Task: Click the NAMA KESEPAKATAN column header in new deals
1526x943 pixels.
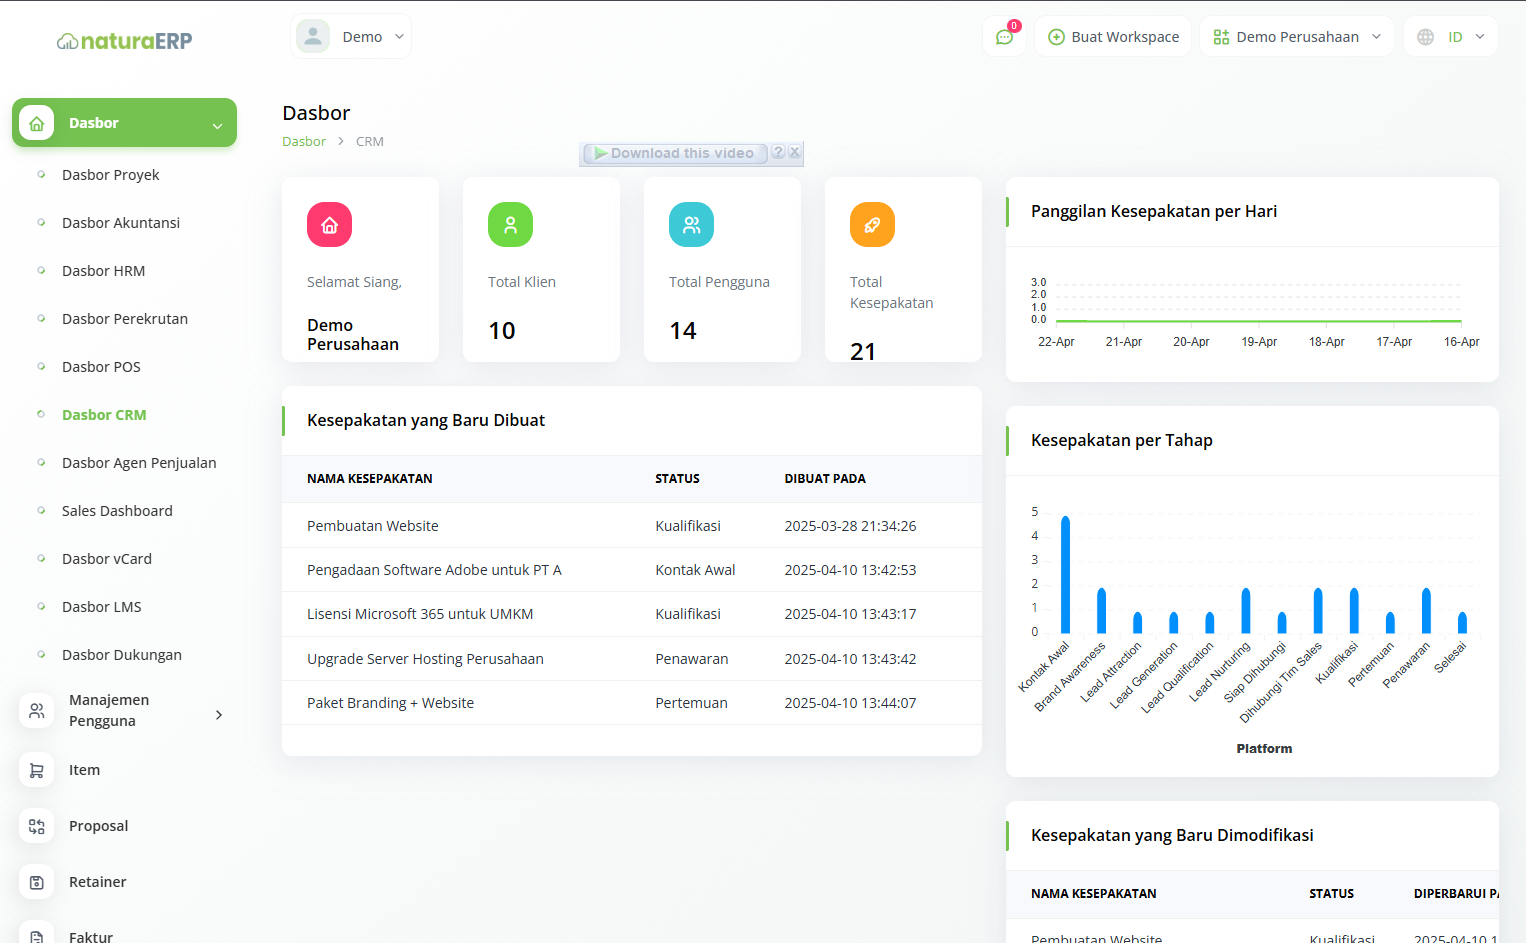Action: 370,479
